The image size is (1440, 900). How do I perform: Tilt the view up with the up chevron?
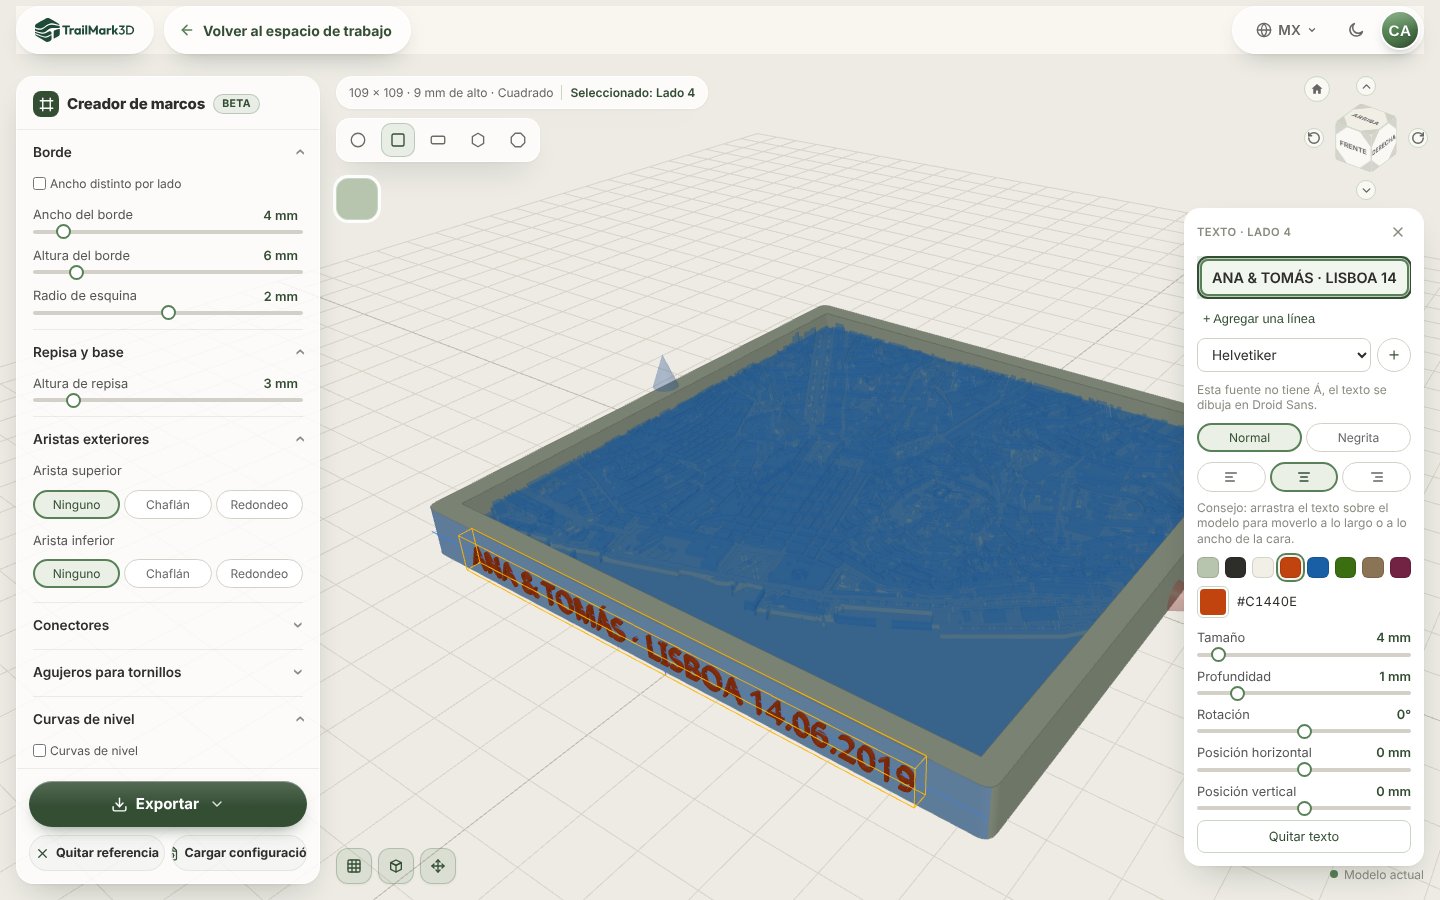tap(1366, 86)
